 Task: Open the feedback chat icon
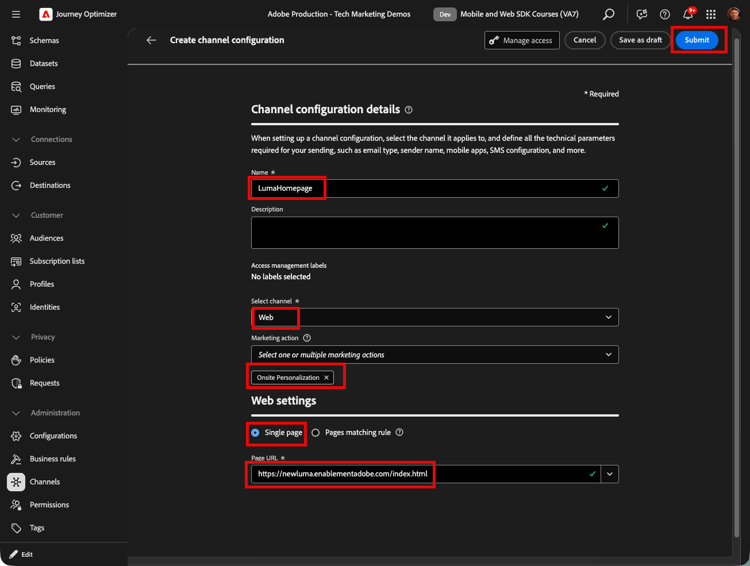(641, 14)
